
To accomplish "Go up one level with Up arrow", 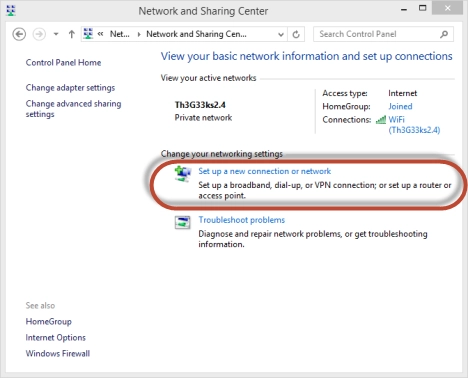I will 71,34.
